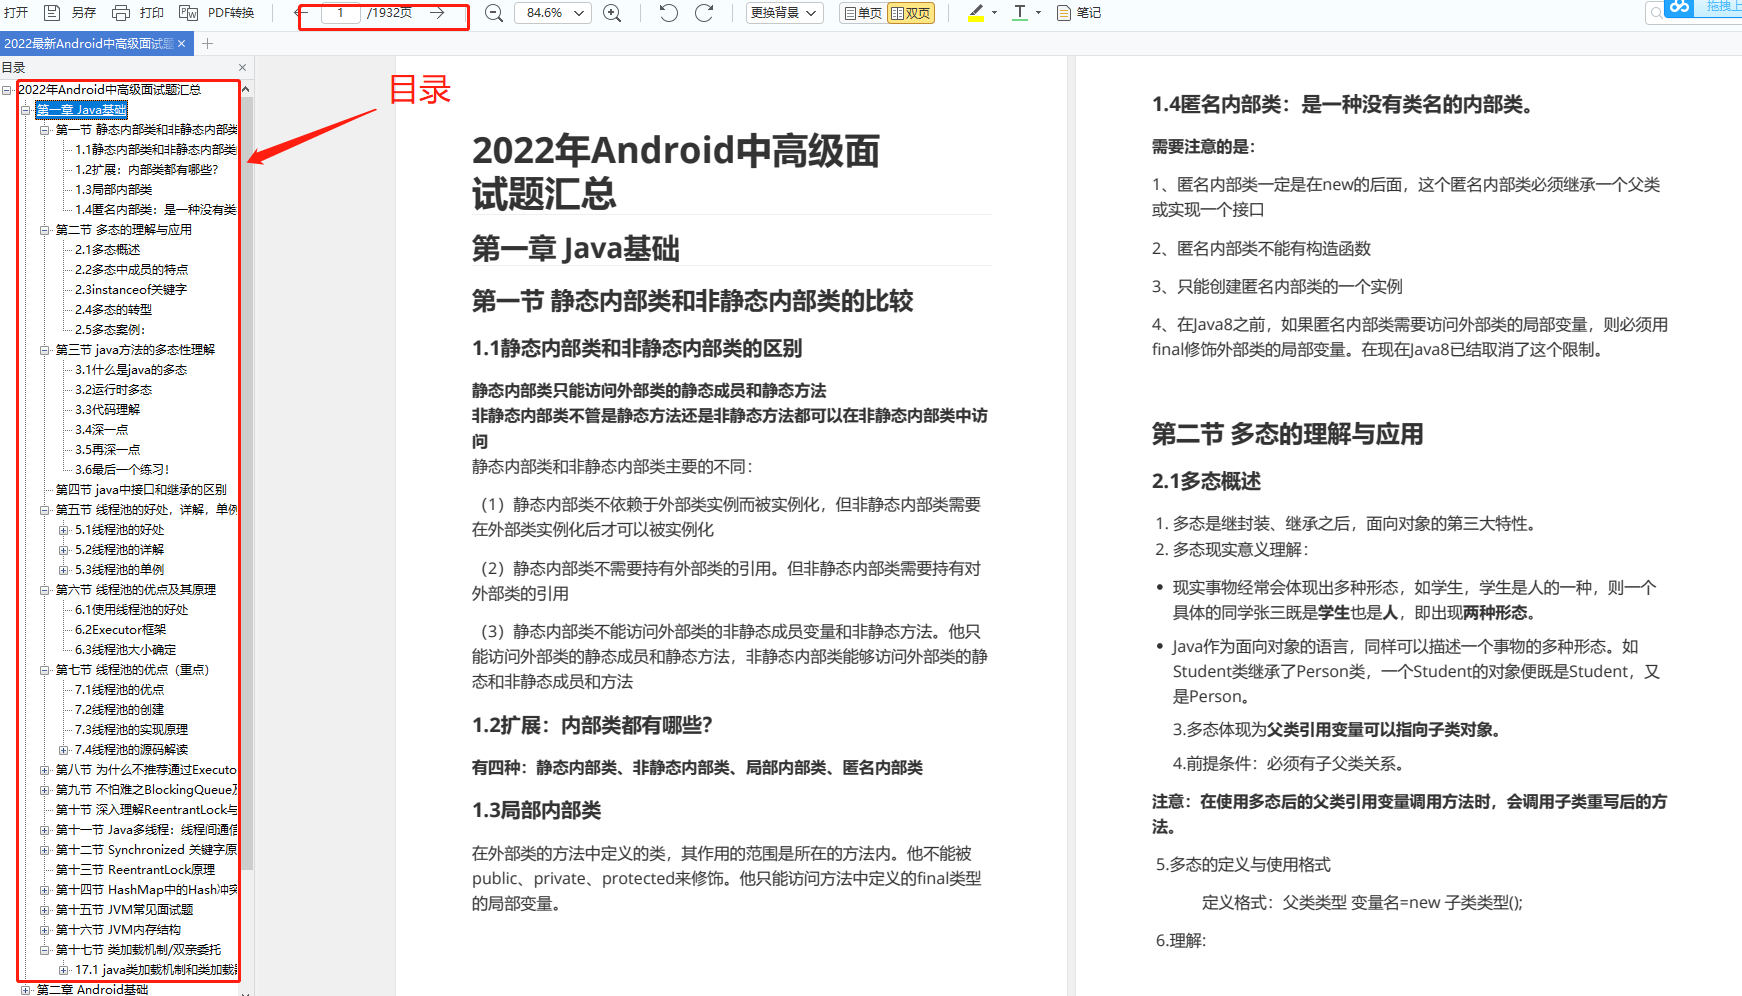Viewport: 1742px width, 996px height.
Task: Collapse 第一节 静态内部类 tree node
Action: [x=45, y=130]
